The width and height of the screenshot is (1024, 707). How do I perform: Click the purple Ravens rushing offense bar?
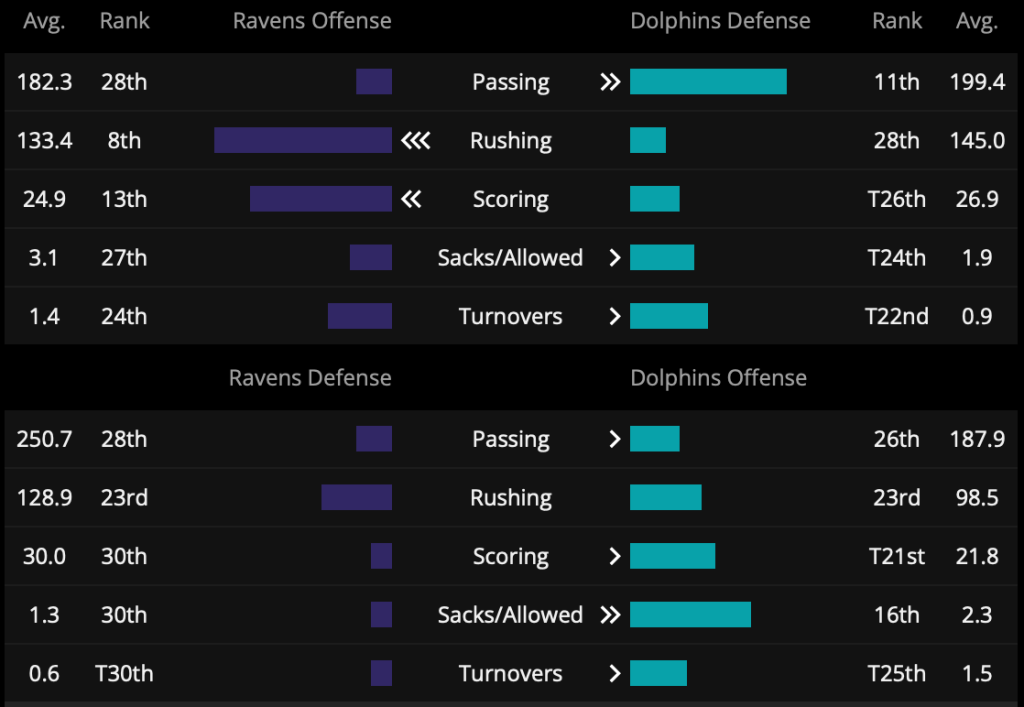(x=303, y=140)
